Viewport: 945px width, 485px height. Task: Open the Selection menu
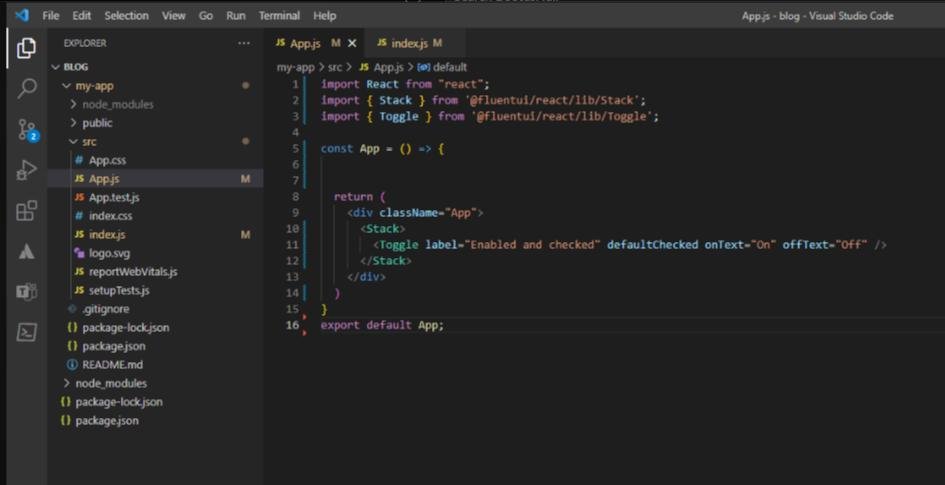pos(126,16)
